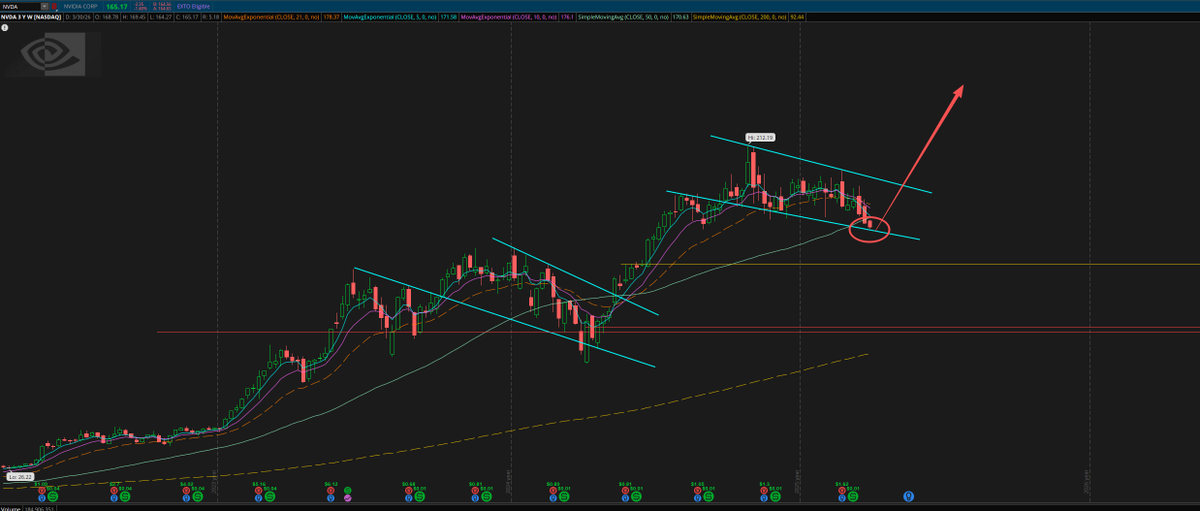Click the last price 165.17

pyautogui.click(x=116, y=6)
